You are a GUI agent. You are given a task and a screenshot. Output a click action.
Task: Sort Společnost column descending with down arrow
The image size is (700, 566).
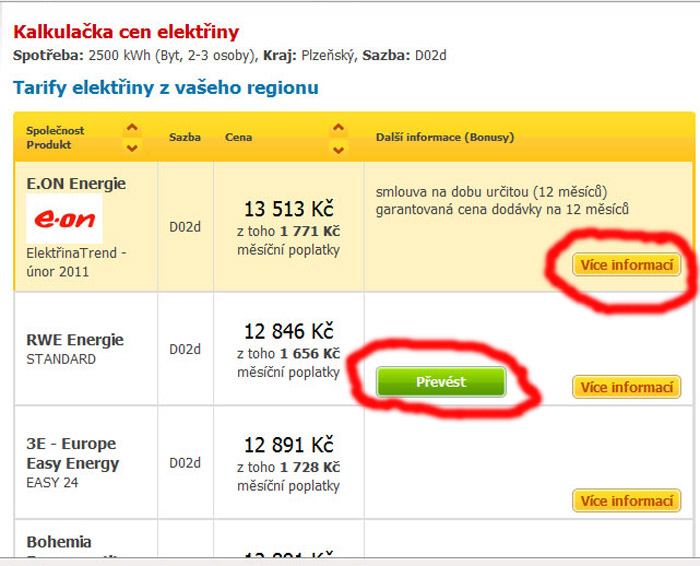(x=132, y=147)
